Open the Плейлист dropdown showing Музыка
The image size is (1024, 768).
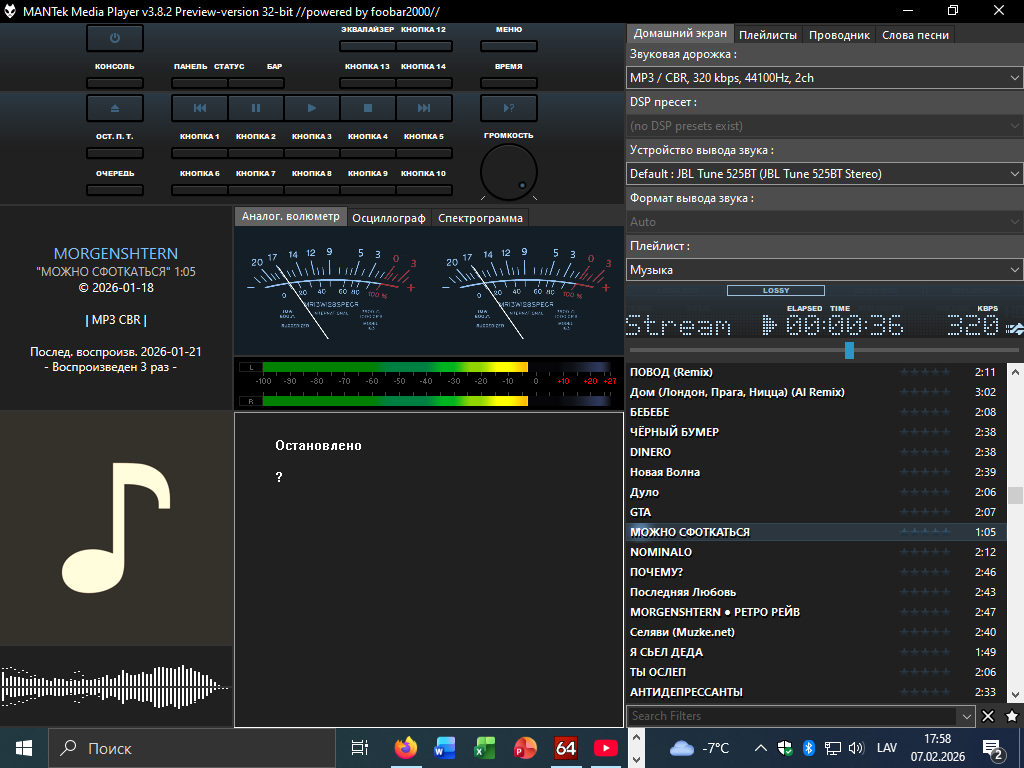(824, 270)
